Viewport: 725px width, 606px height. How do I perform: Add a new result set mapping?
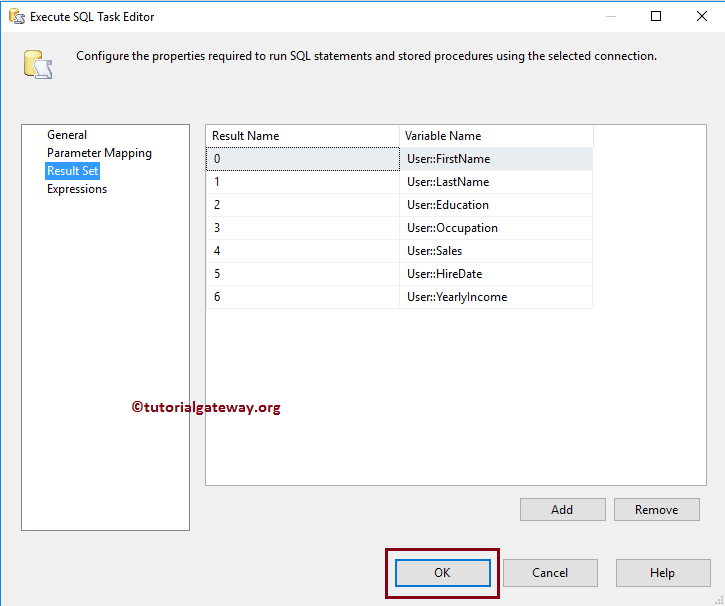[562, 509]
